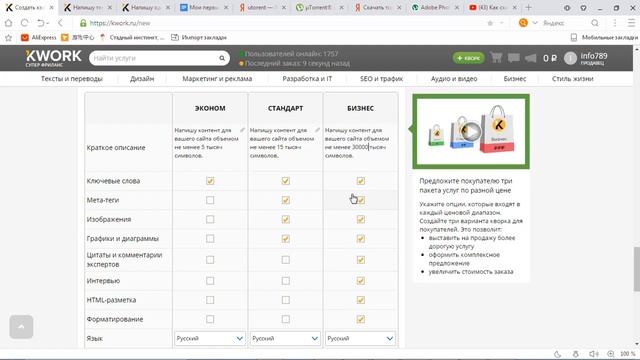The width and height of the screenshot is (640, 360).
Task: Uncheck Интервью for Бизнес
Action: tap(360, 281)
